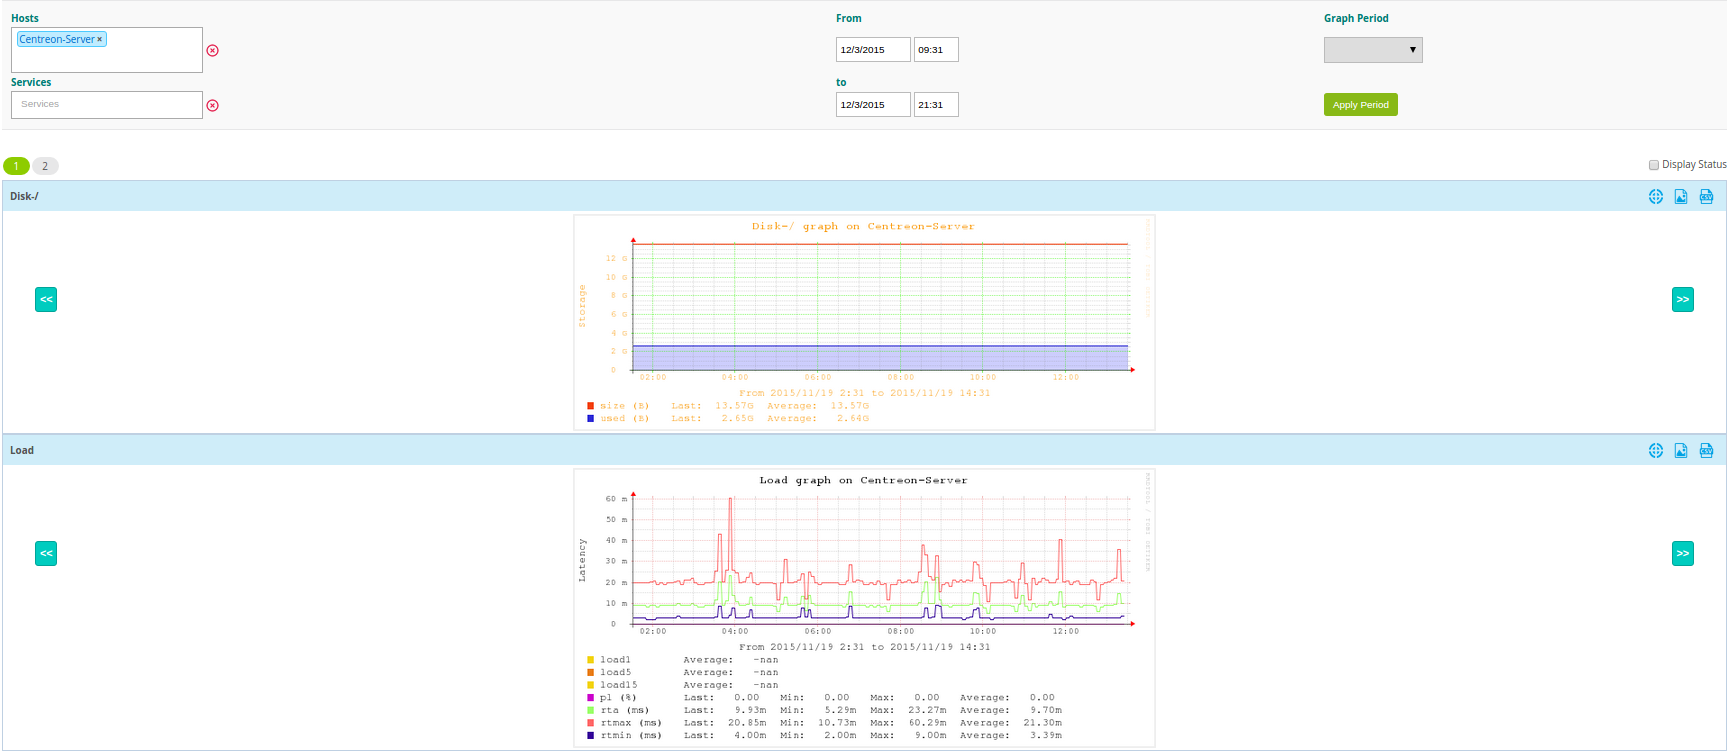Edit the From time 09:31 field
Viewport: 1728px width, 751px height.
click(936, 50)
